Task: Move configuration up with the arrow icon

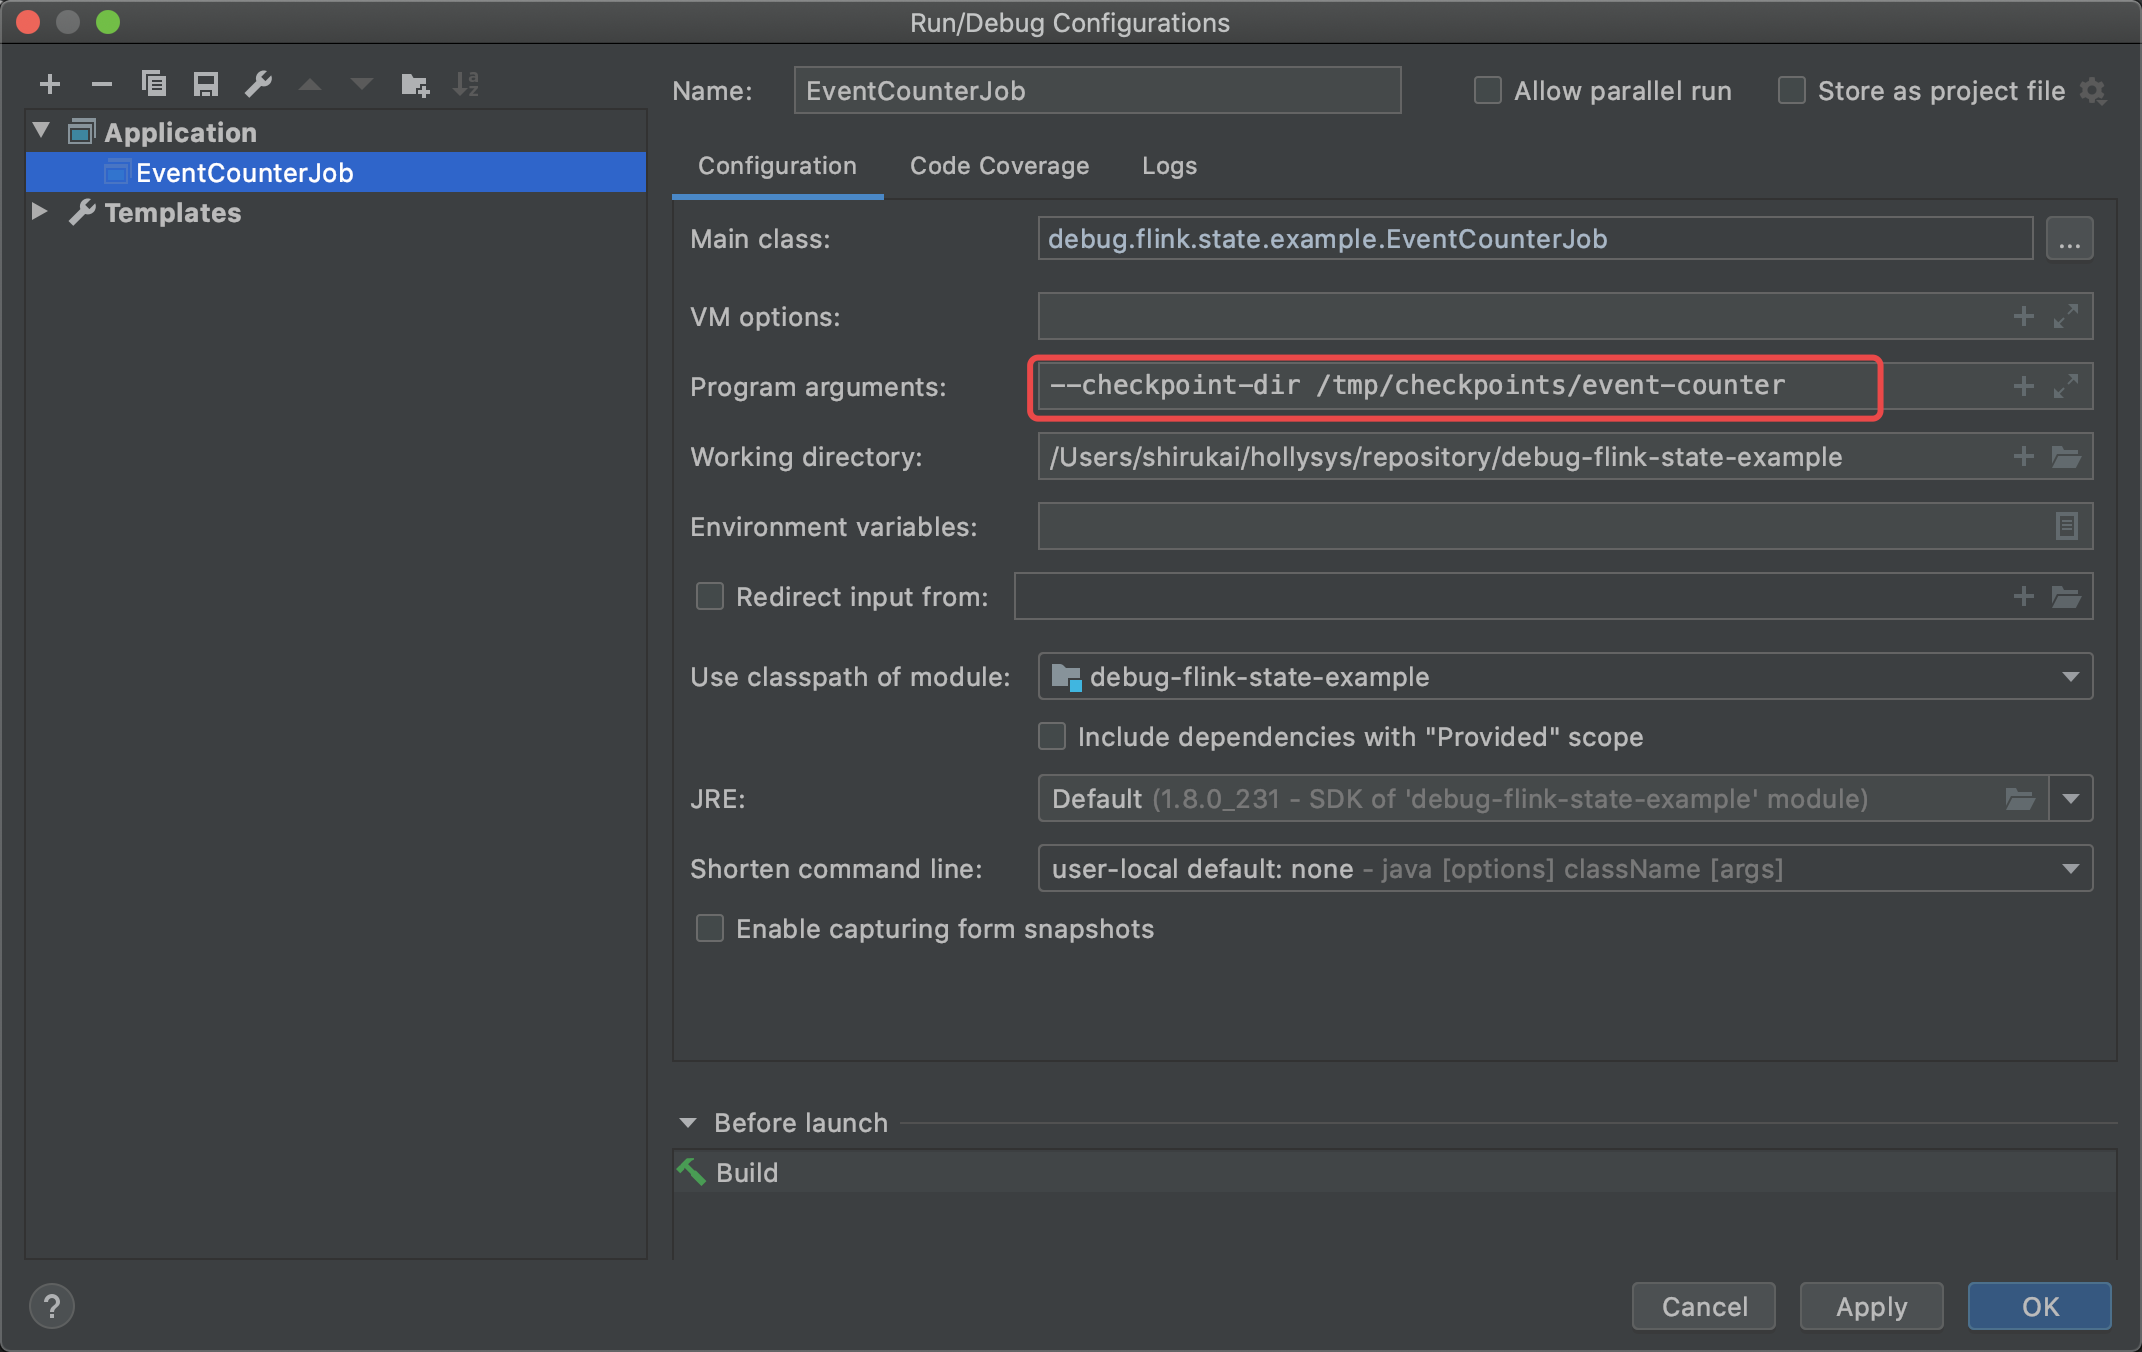Action: pos(310,85)
